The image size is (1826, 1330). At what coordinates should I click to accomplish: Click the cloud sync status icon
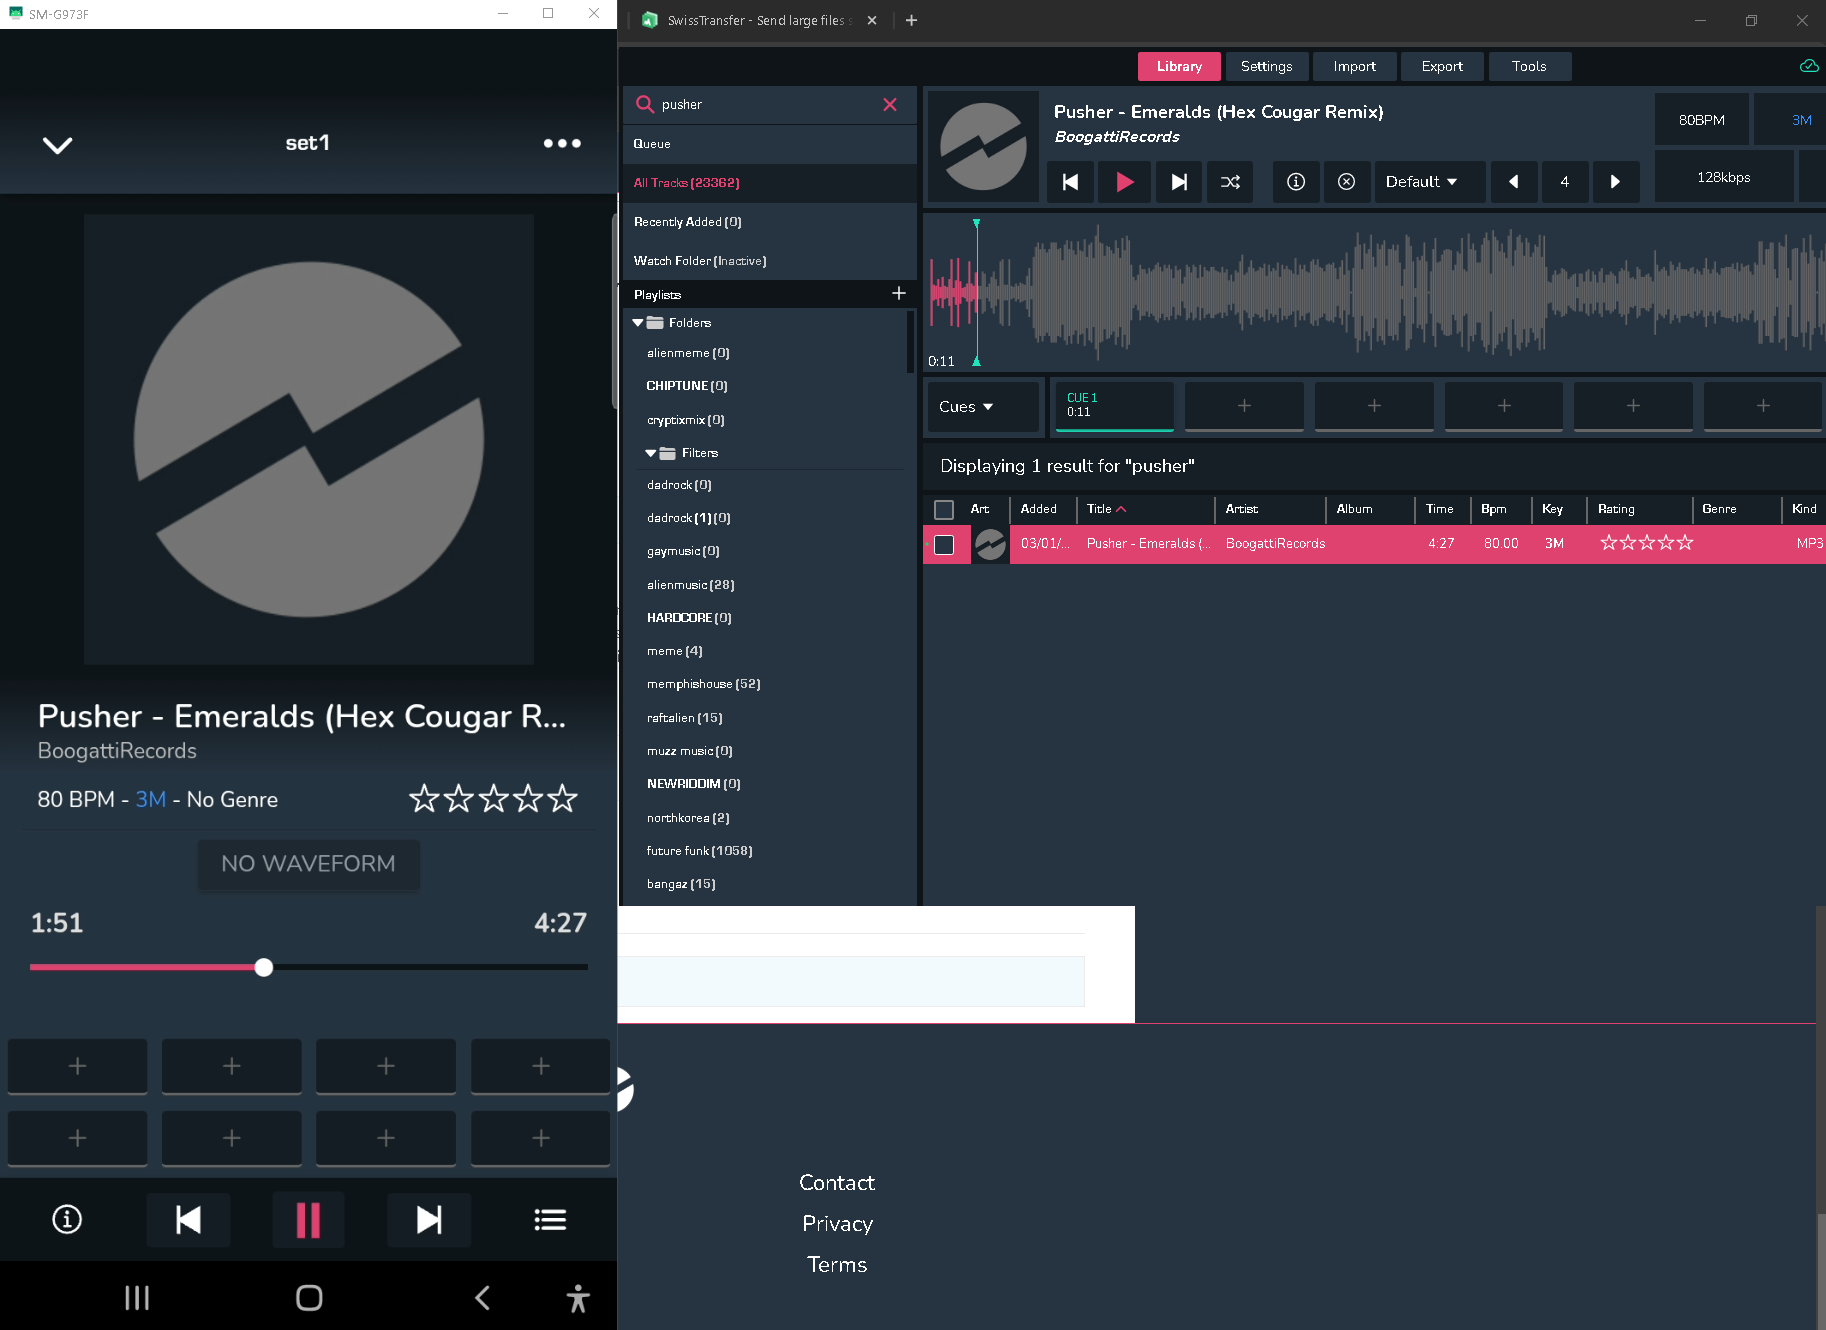(x=1809, y=66)
